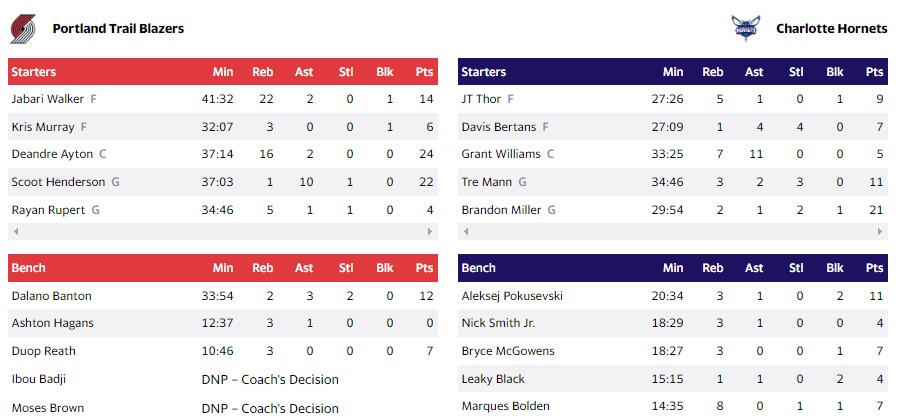Click Grant Williams player name

point(501,155)
